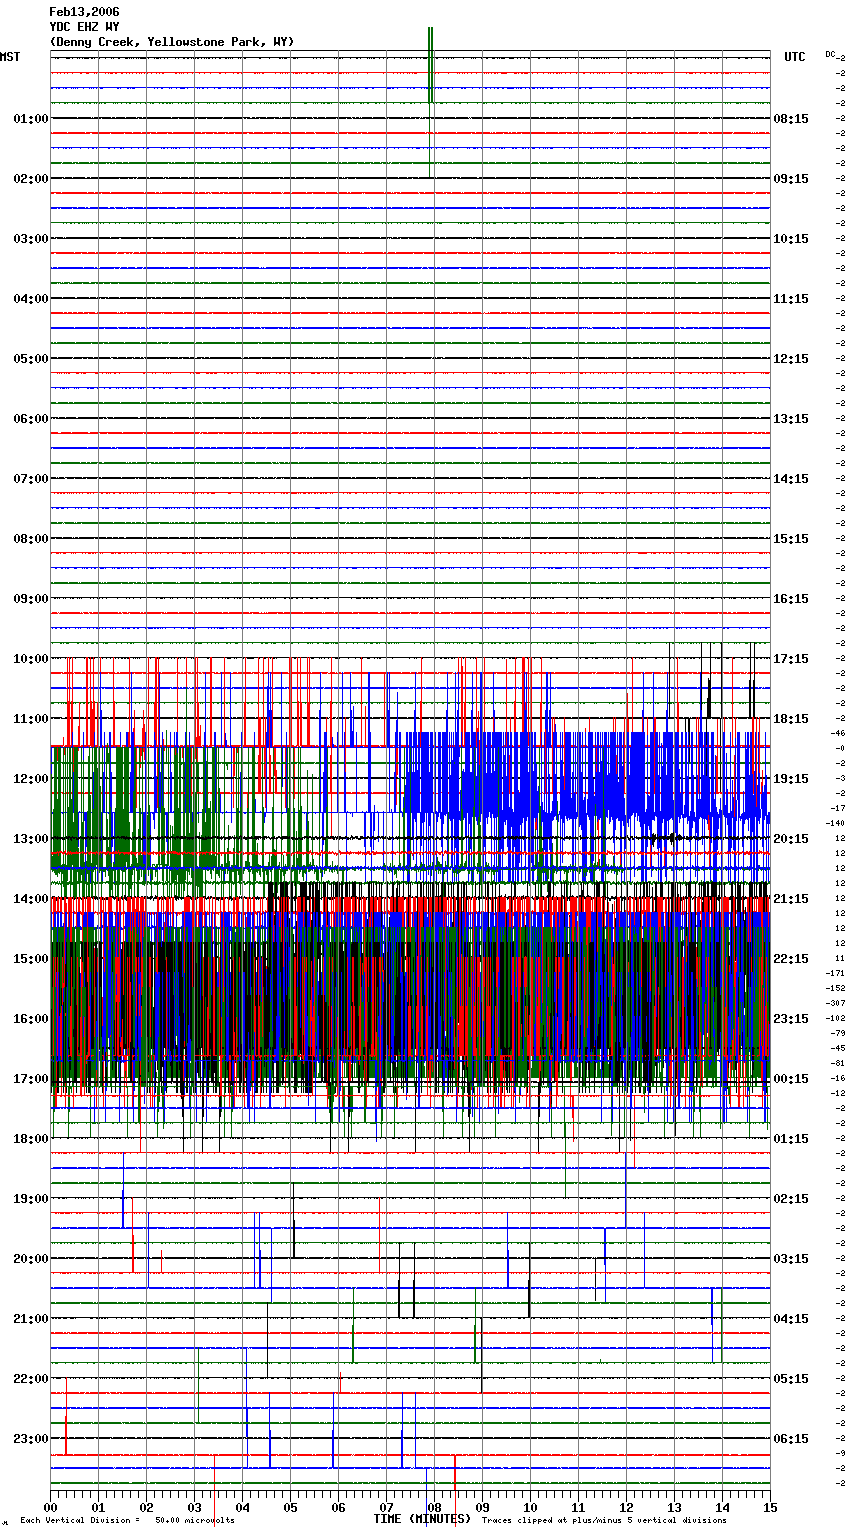Click the minute axis tick label '07'
Image resolution: width=850 pixels, height=1534 pixels.
386,1507
